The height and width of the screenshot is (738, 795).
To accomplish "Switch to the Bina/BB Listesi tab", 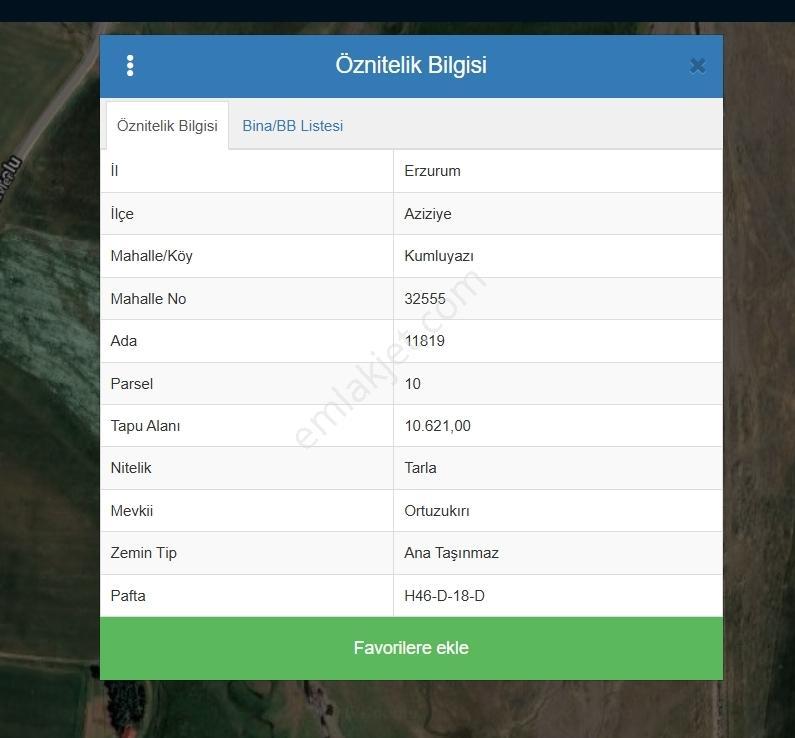I will (x=293, y=126).
